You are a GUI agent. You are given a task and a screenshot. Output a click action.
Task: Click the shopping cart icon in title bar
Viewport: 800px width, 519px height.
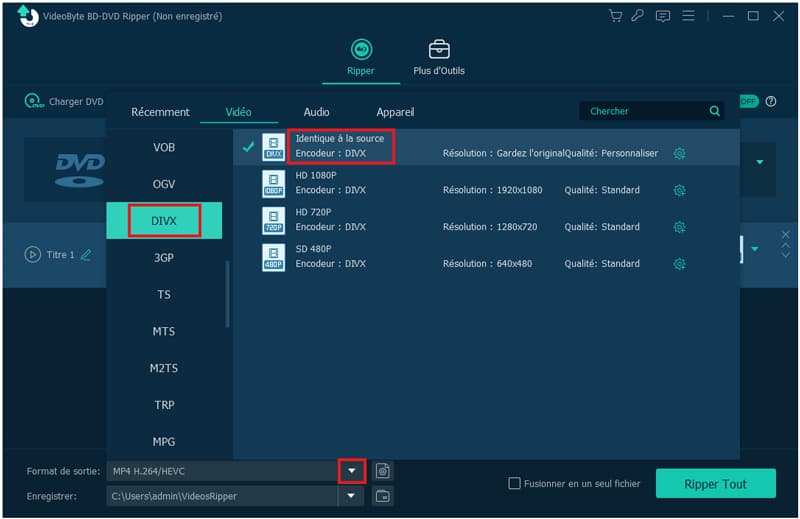point(615,16)
